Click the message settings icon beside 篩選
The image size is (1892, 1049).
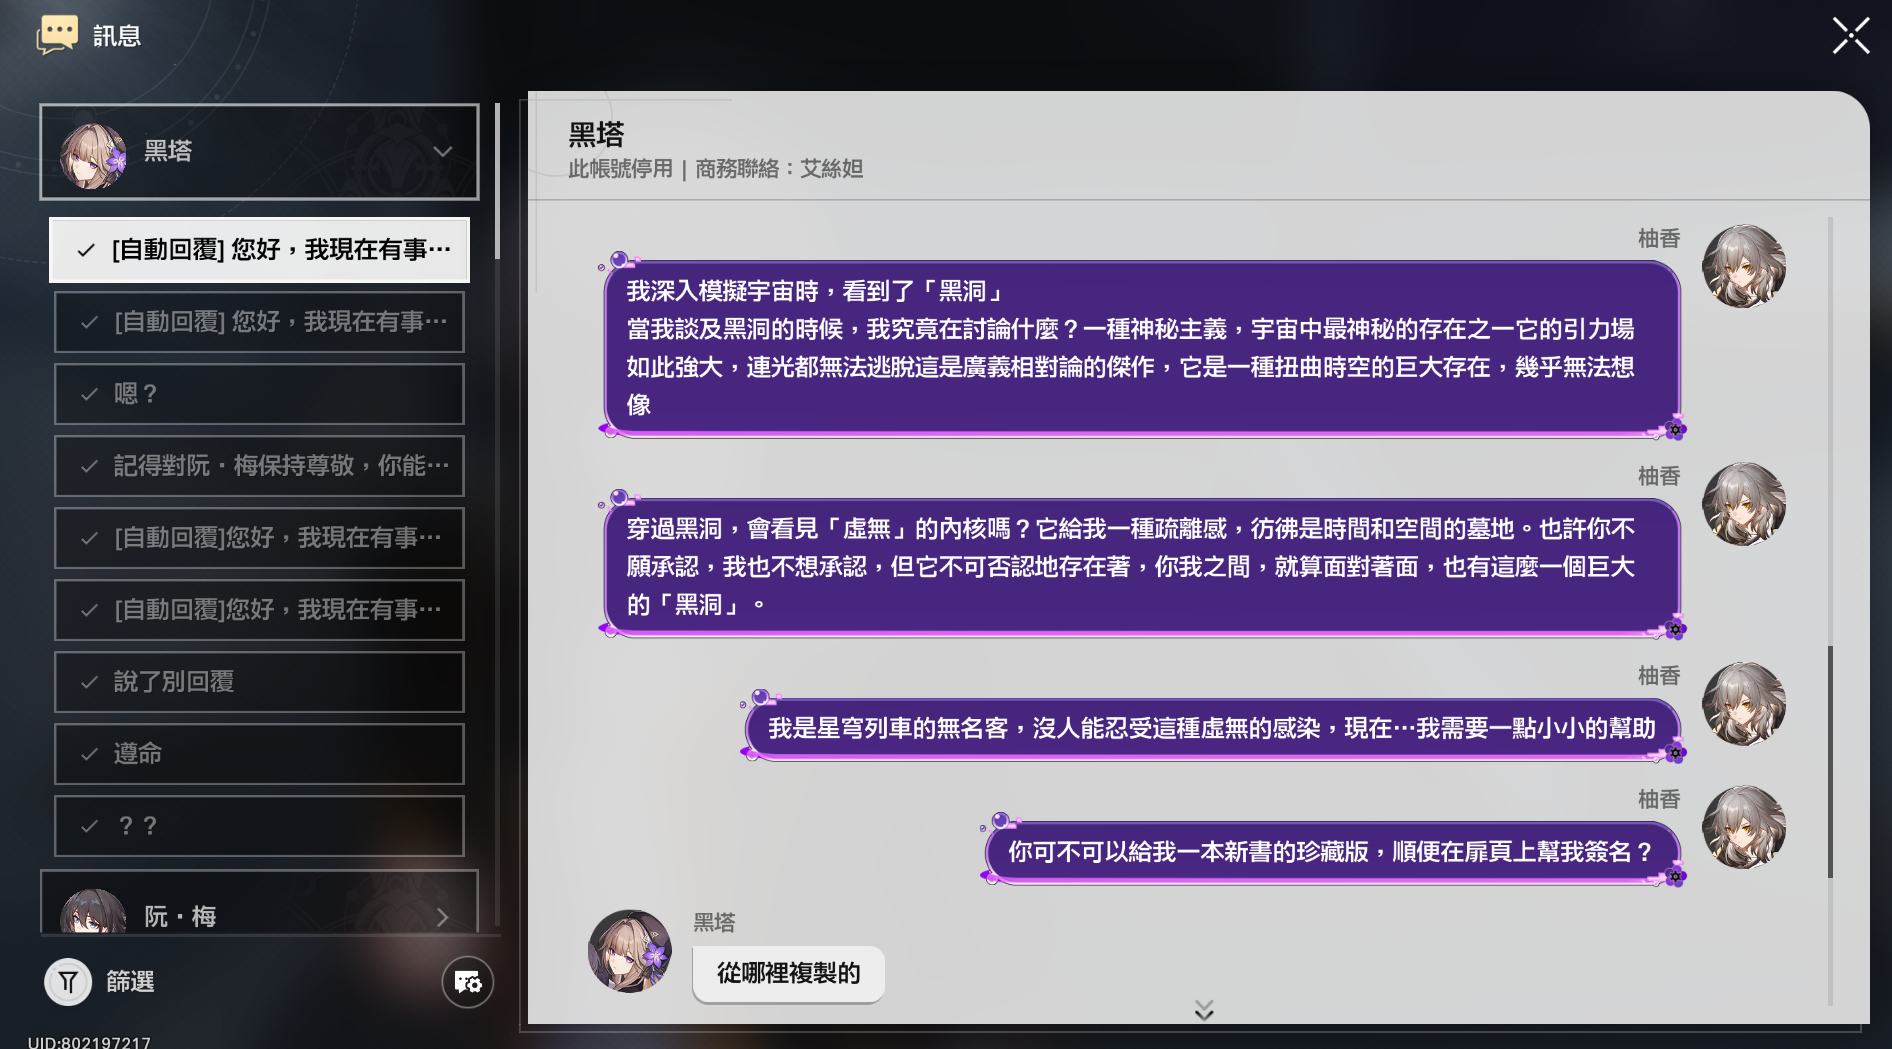[x=468, y=982]
